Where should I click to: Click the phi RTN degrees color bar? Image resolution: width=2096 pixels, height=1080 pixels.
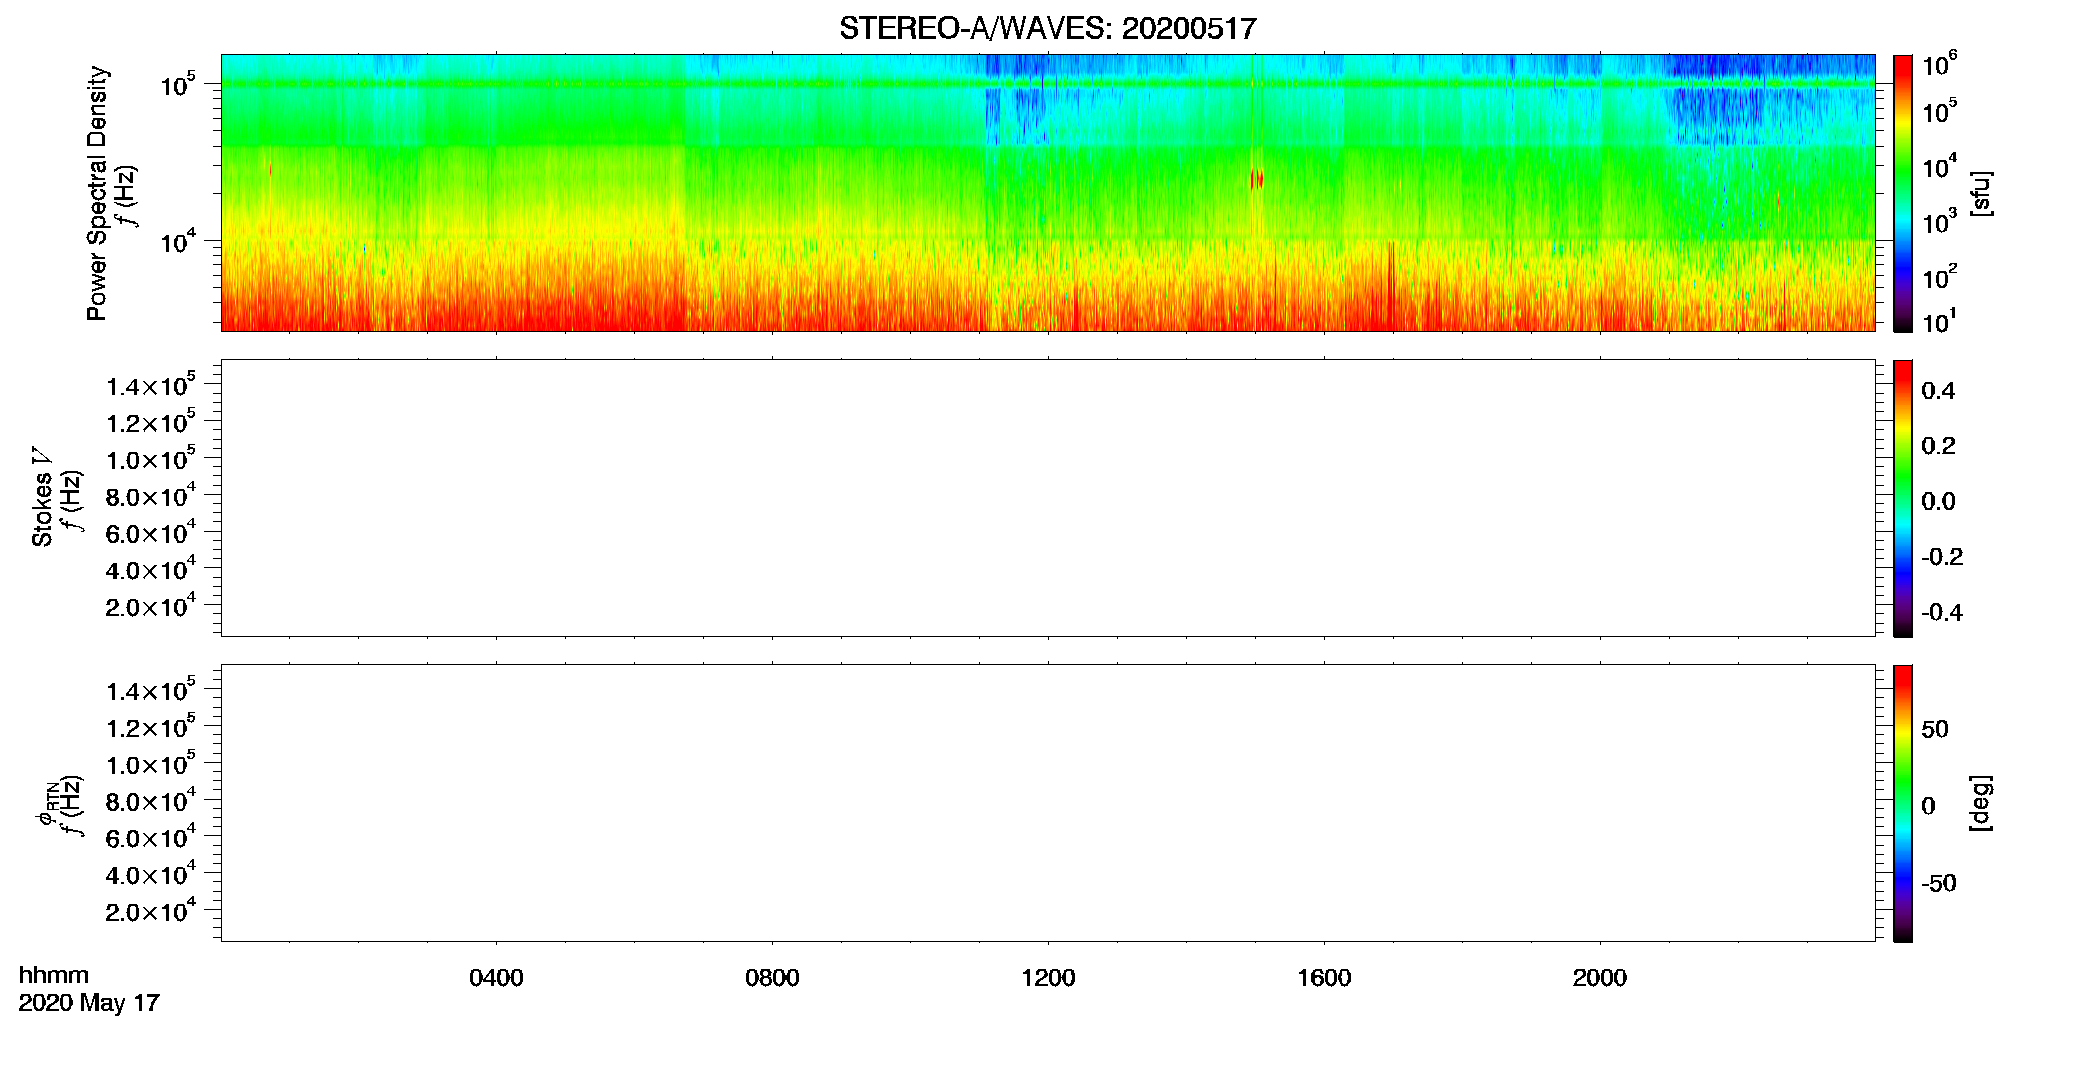[x=1903, y=803]
